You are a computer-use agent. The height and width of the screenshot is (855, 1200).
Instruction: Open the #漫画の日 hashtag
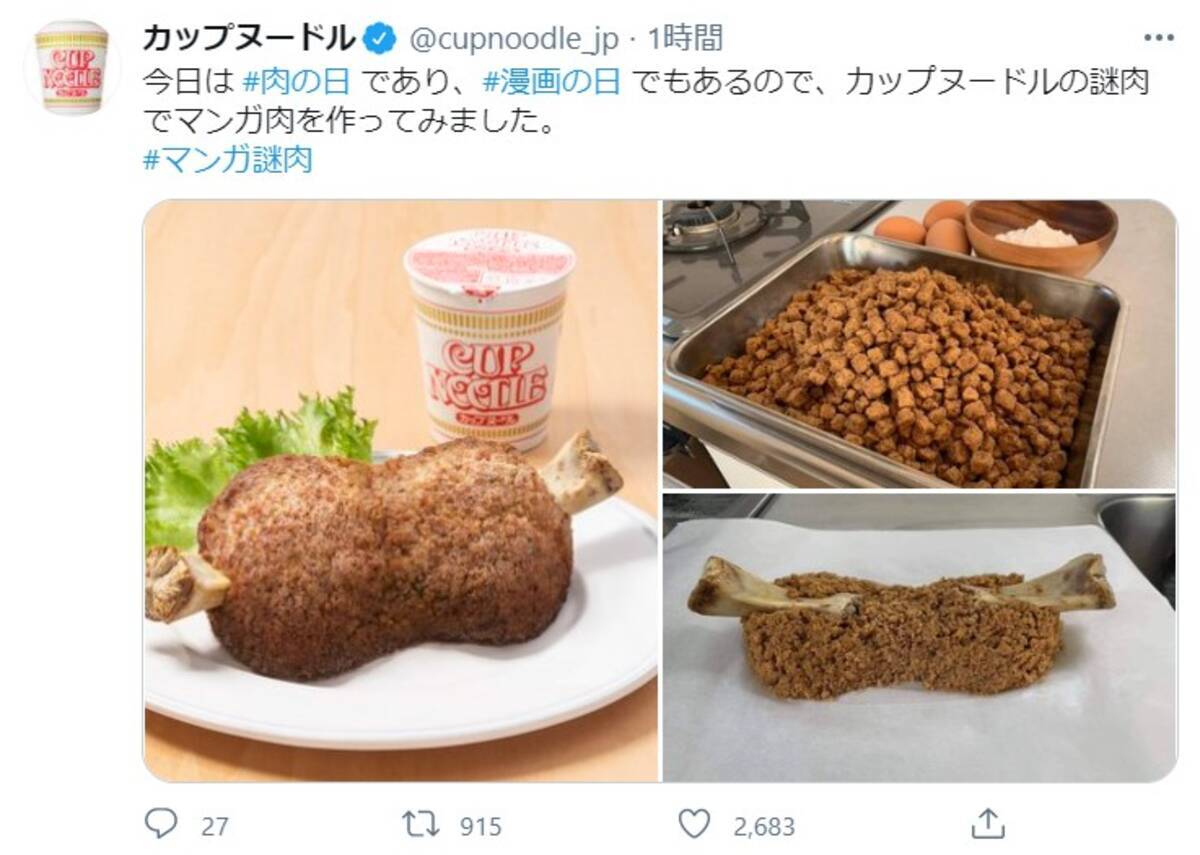coord(552,83)
